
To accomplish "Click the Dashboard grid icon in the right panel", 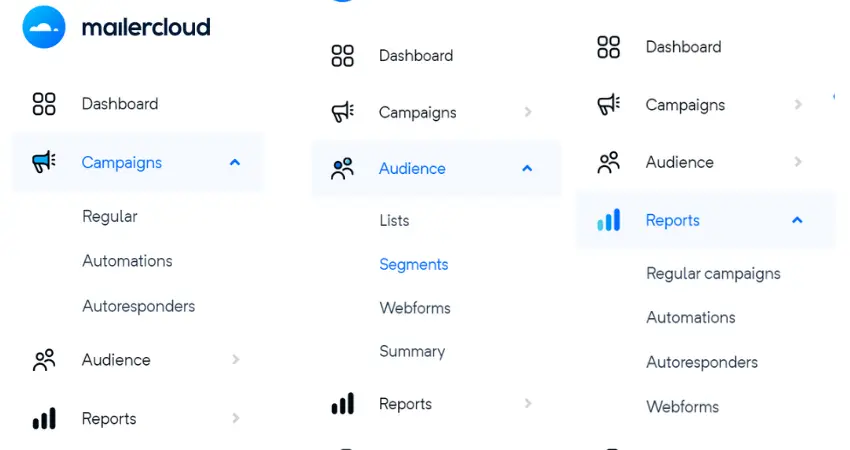I will pyautogui.click(x=609, y=47).
